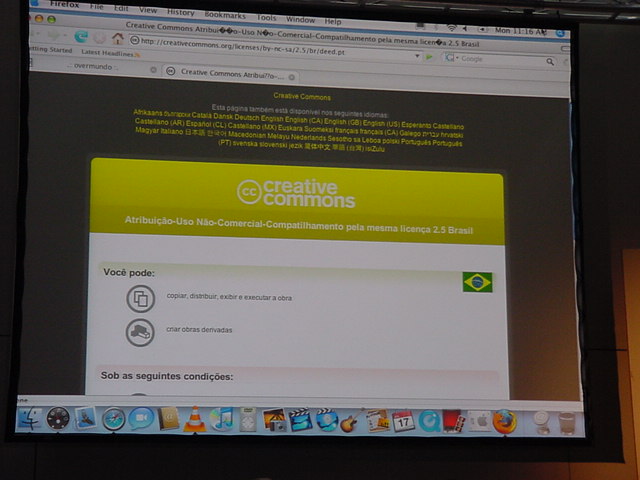Open Photo Booth red curtain icon

coord(454,422)
